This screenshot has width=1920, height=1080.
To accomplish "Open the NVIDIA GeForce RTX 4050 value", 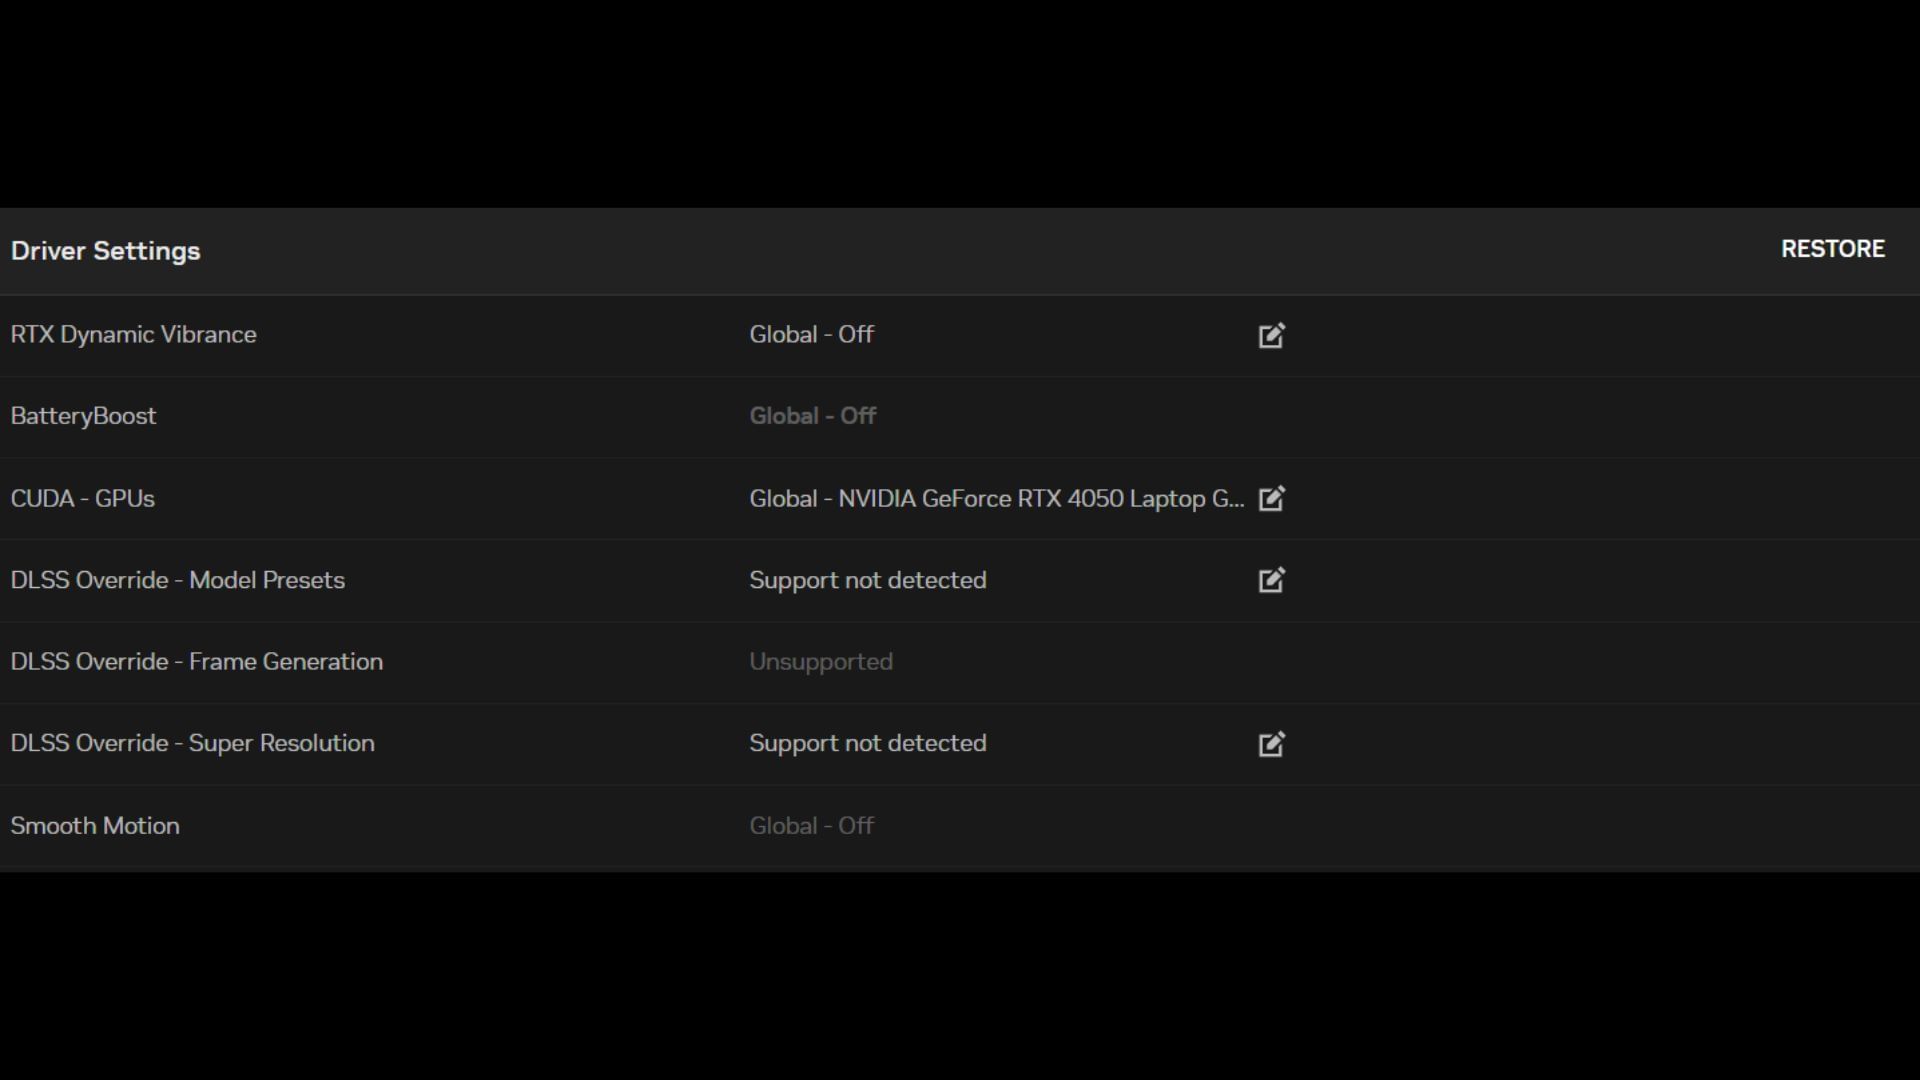I will (x=996, y=498).
